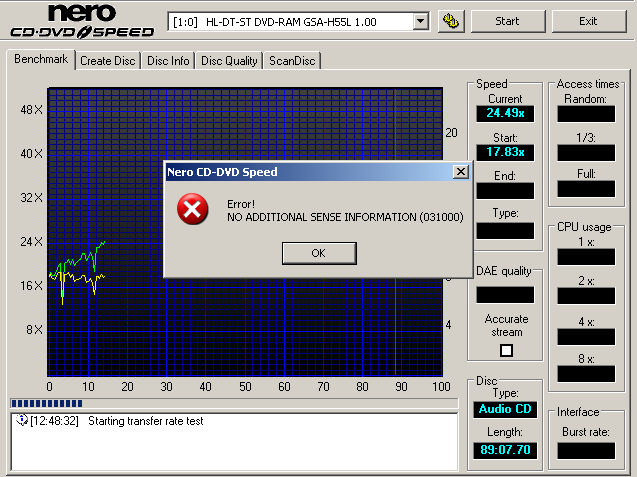This screenshot has width=637, height=477.
Task: Click the CPU usage 1 x field
Action: (x=586, y=257)
